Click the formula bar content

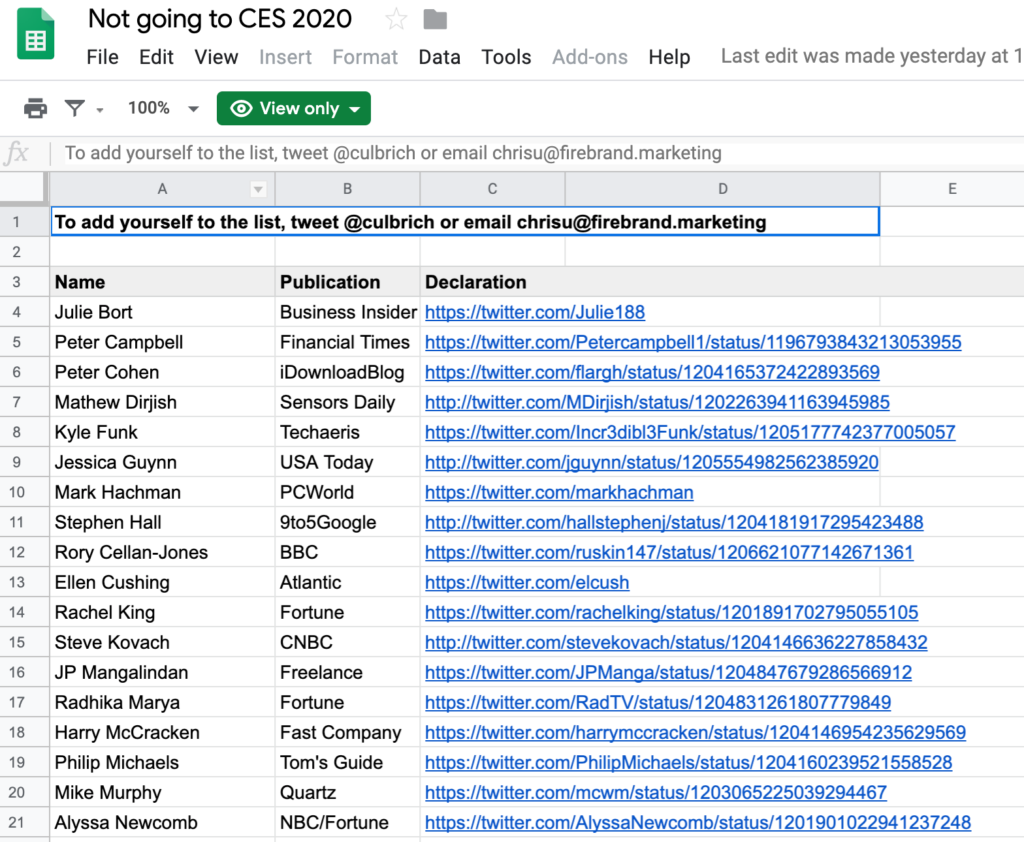pyautogui.click(x=393, y=153)
